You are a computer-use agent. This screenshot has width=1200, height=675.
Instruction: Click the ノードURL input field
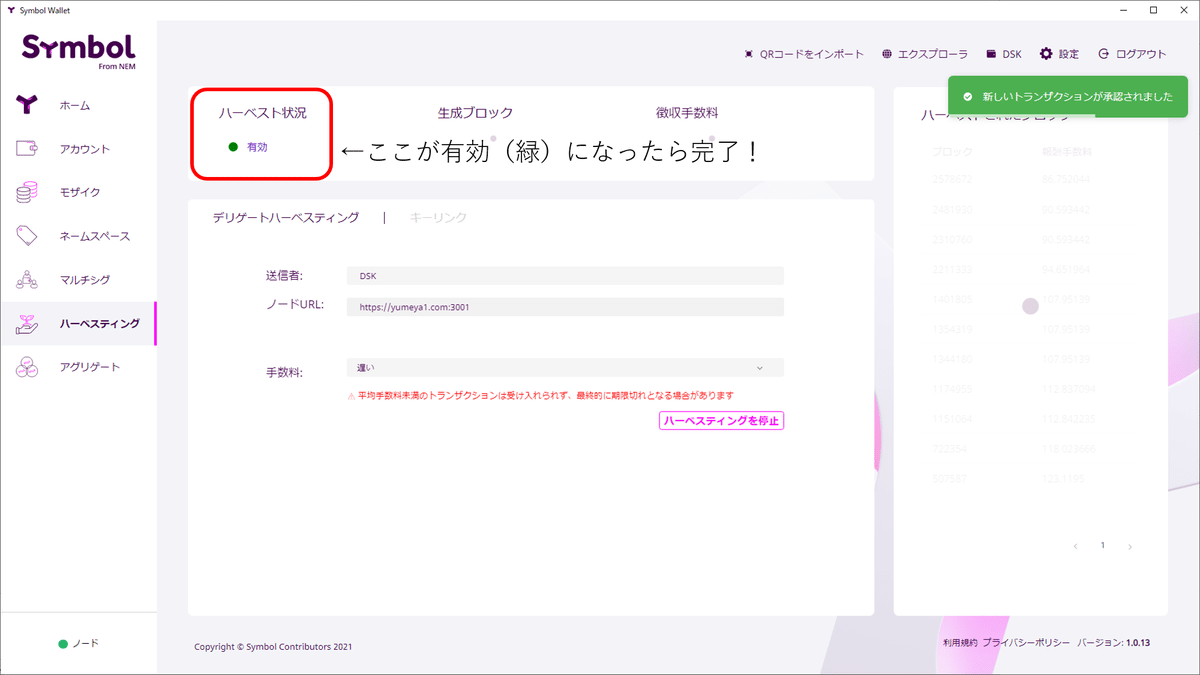click(565, 307)
